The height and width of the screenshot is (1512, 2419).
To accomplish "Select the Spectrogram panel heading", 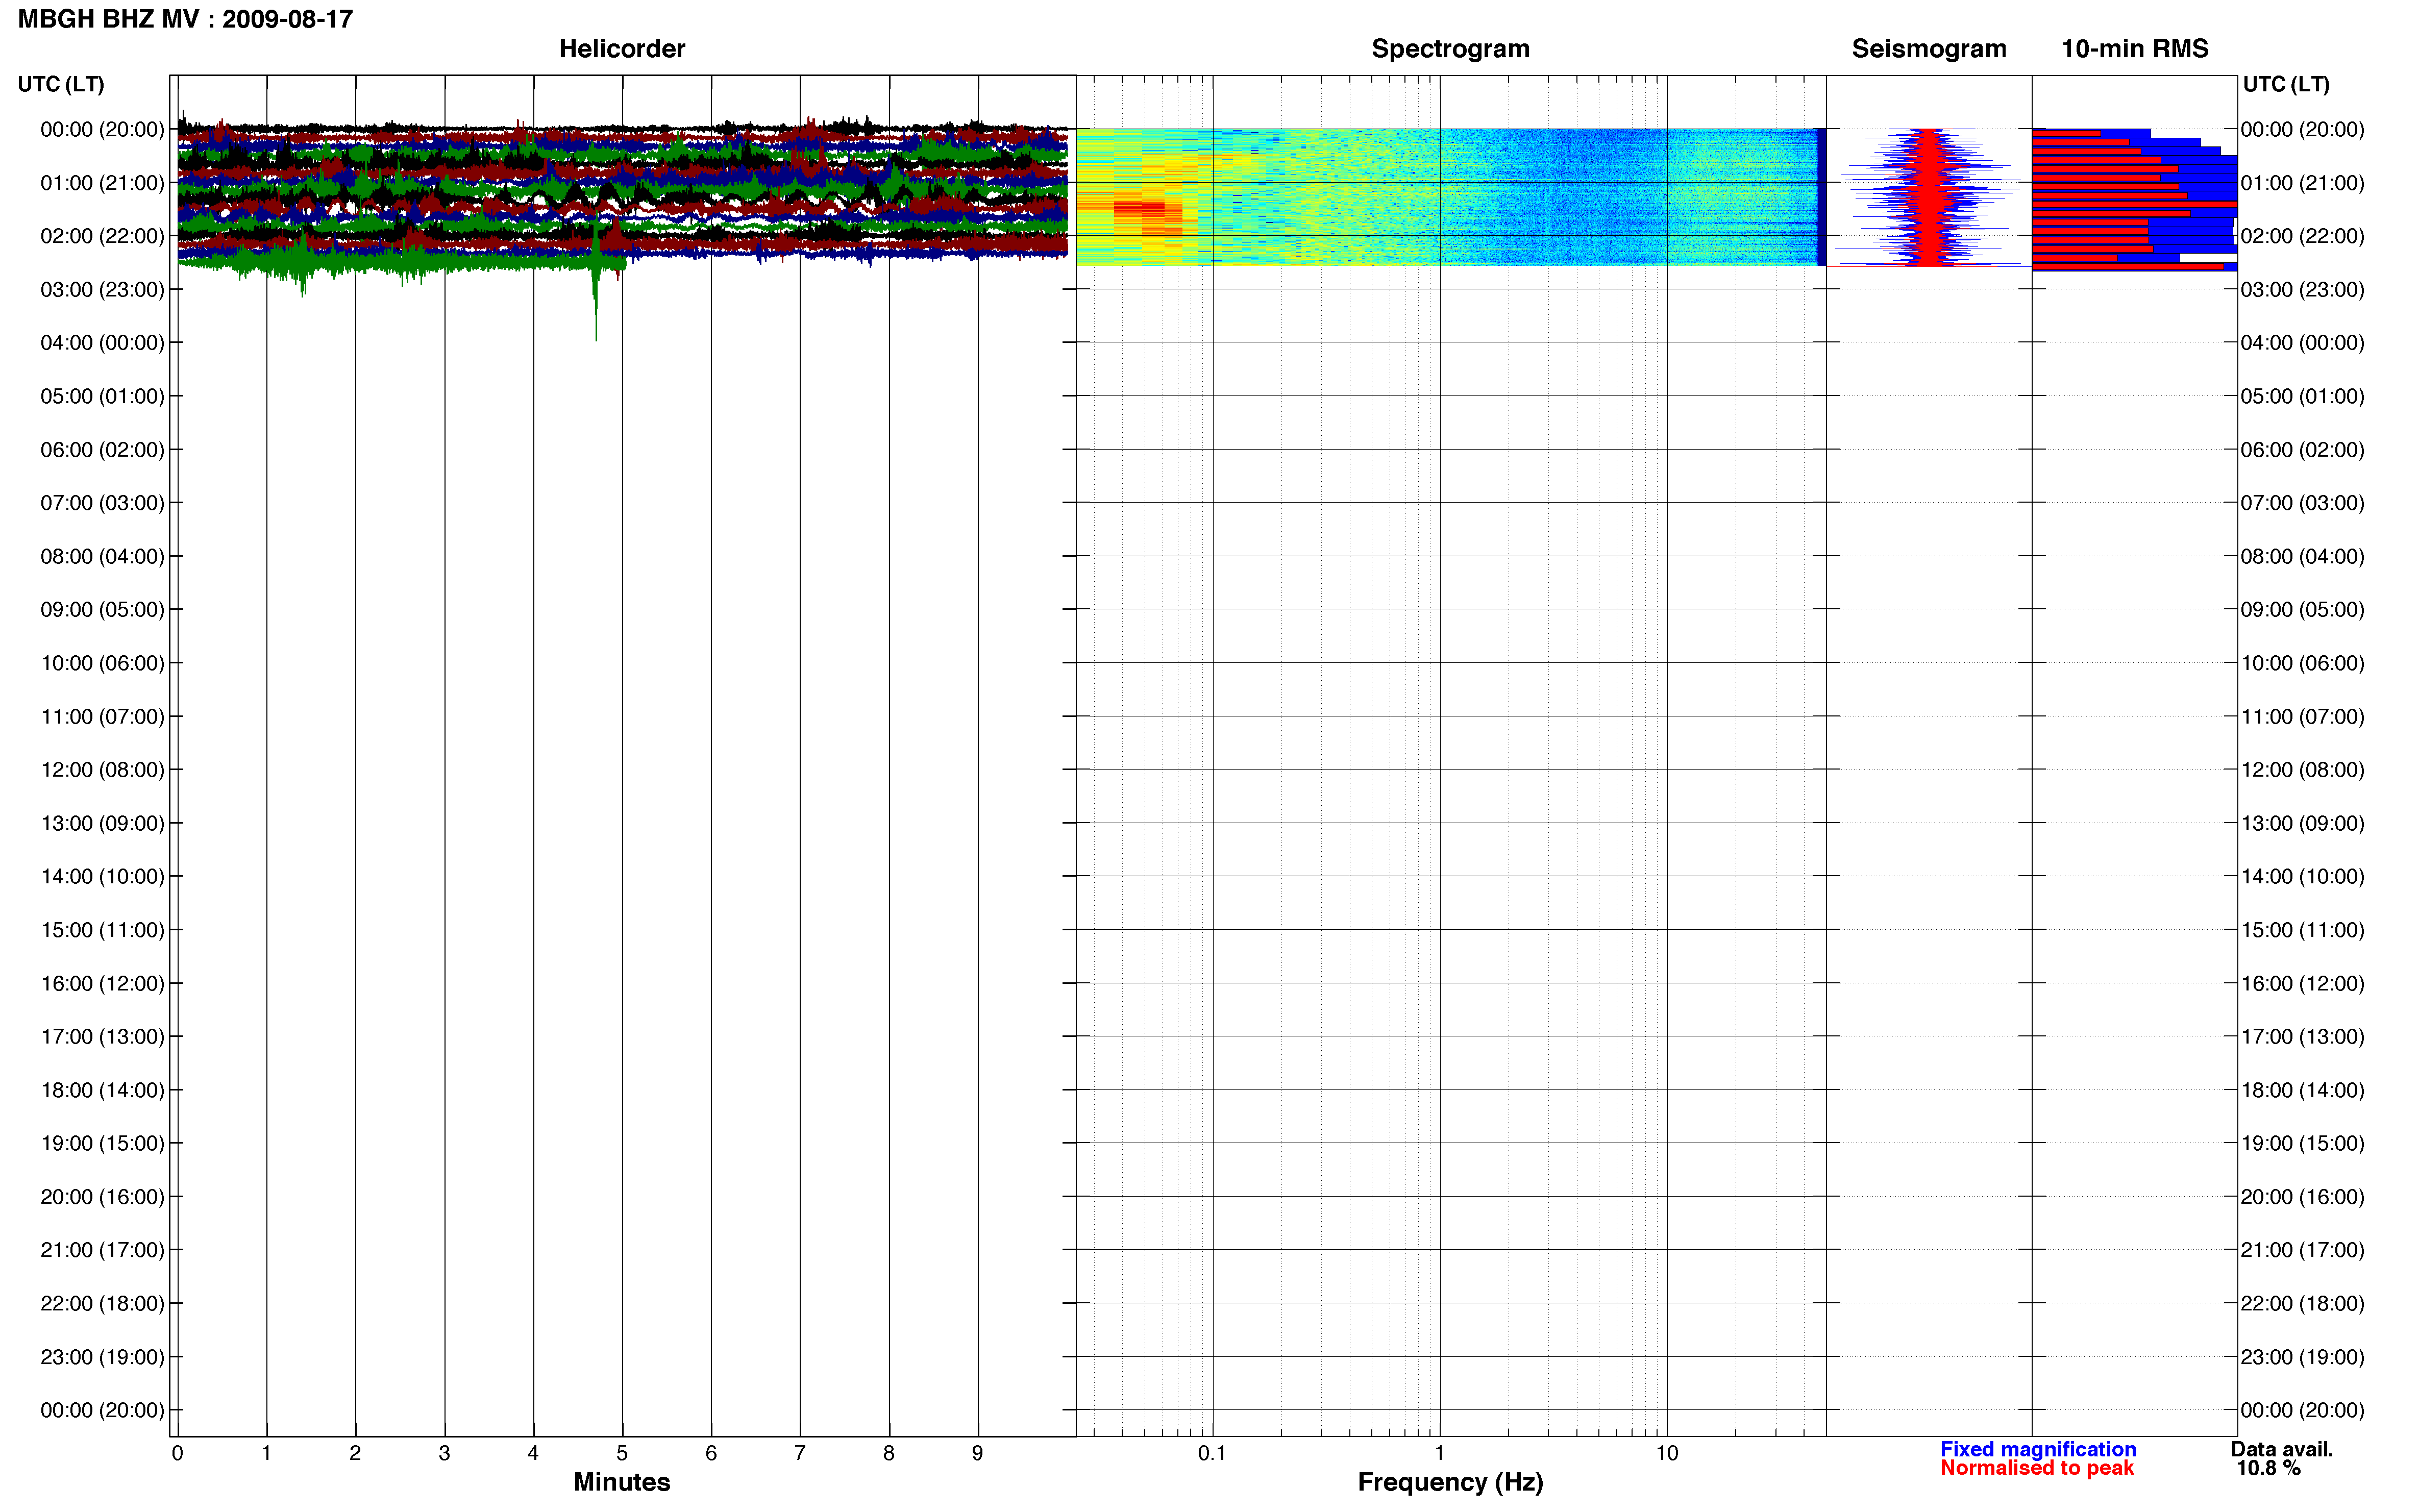I will tap(1450, 49).
